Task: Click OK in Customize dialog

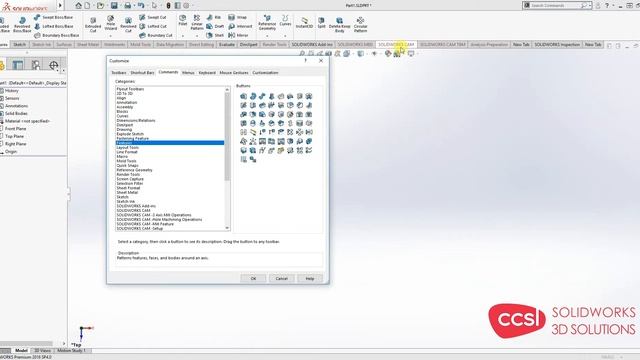Action: click(x=253, y=278)
